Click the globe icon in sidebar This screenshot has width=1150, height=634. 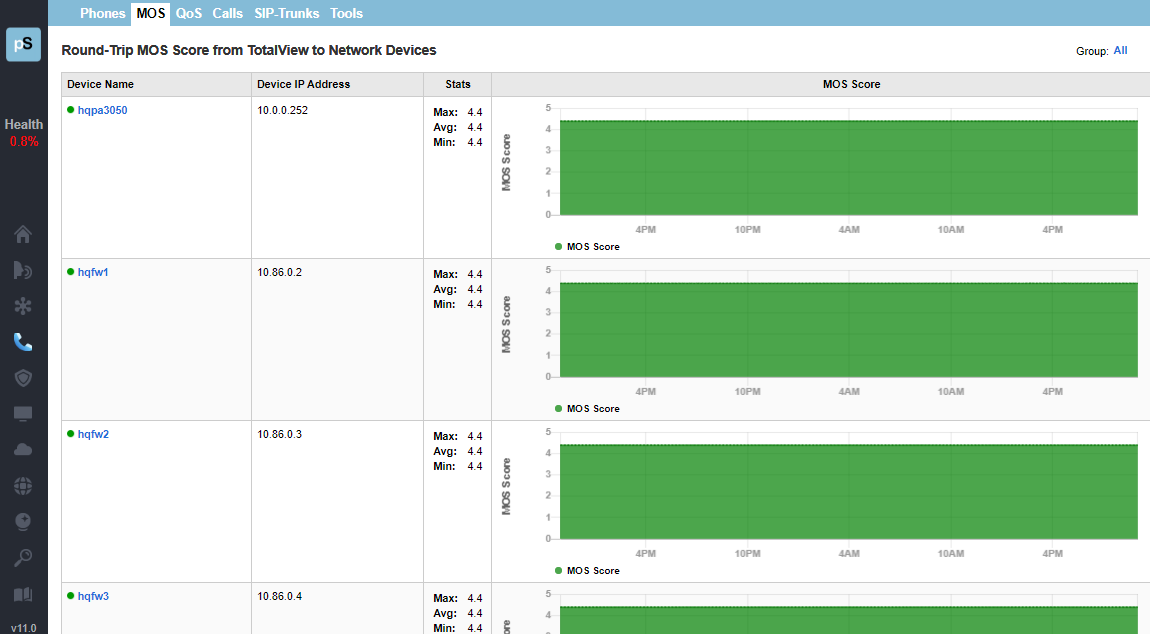coord(23,486)
